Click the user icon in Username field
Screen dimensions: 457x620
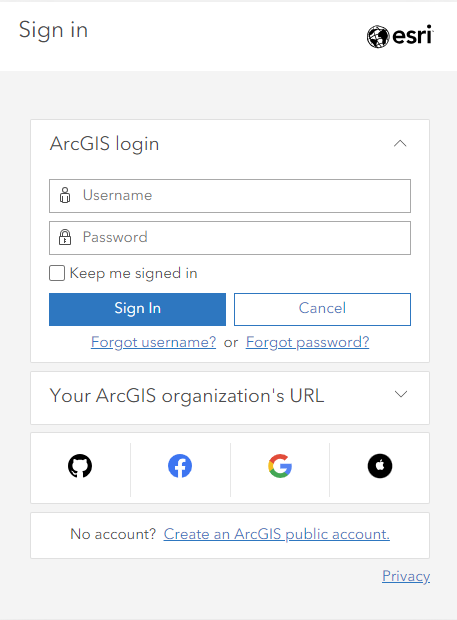click(65, 195)
